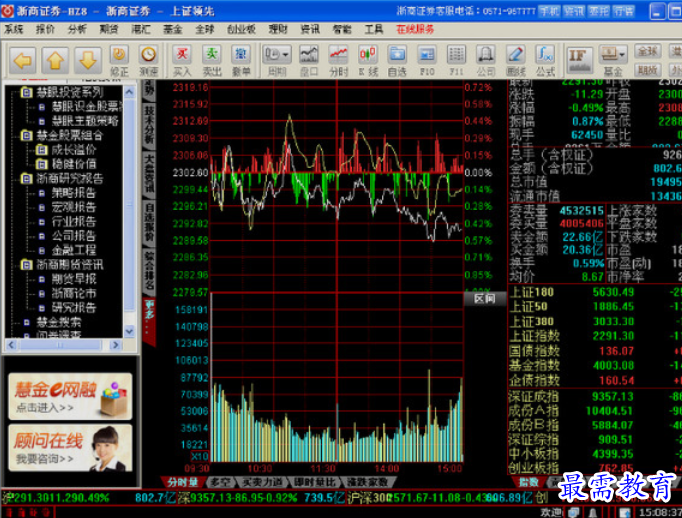Open the 资讯 menu in menu bar
The image size is (682, 518).
310,29
